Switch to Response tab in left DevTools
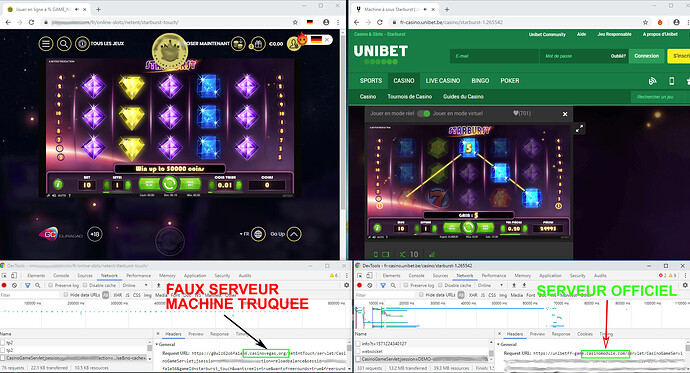The height and width of the screenshot is (373, 690). point(219,334)
